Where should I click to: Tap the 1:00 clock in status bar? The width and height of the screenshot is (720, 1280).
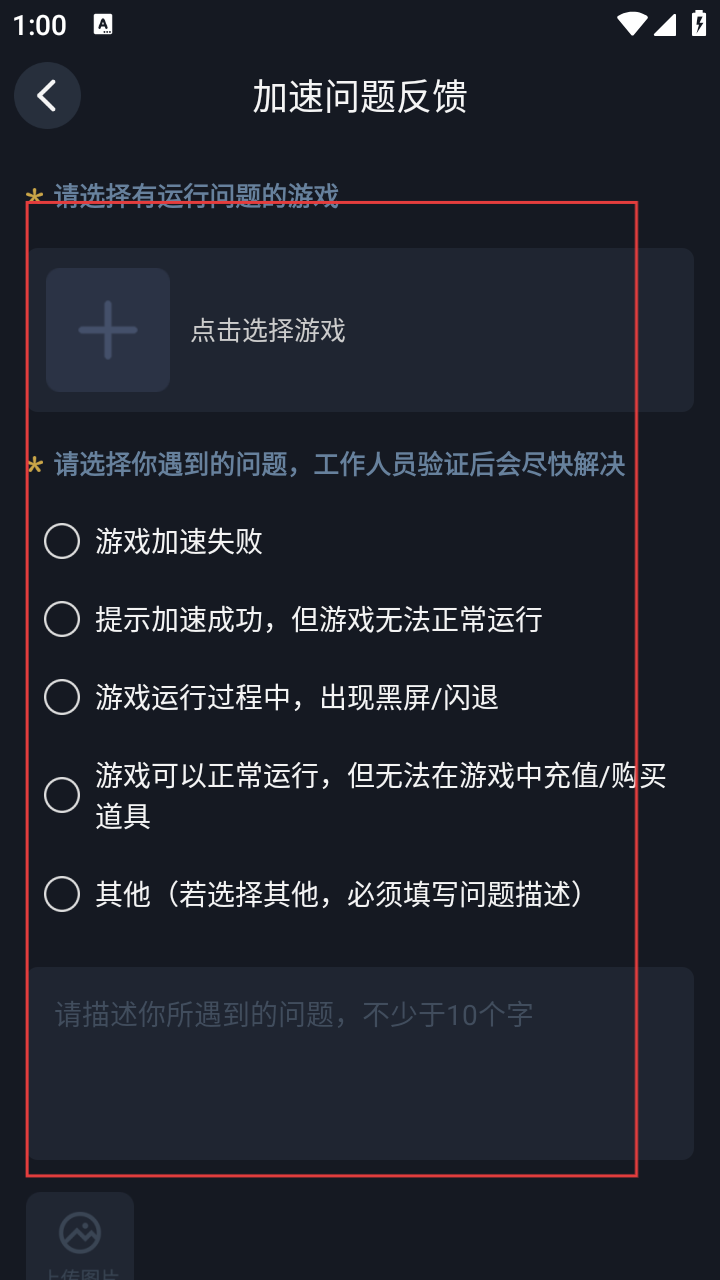coord(40,26)
